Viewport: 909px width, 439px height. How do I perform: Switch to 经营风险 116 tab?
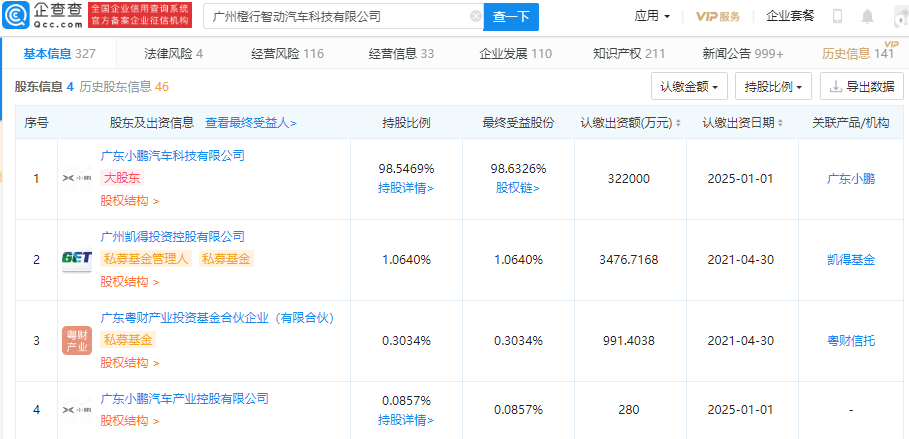coord(288,54)
